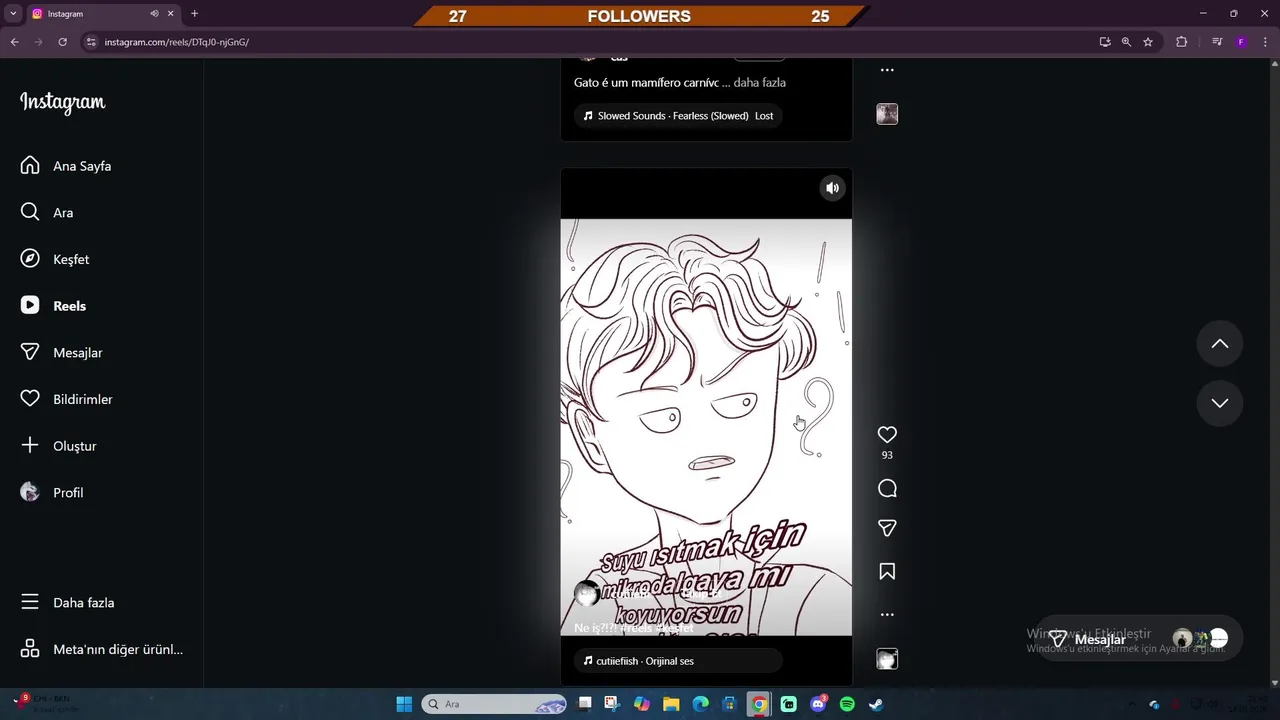Go back in browser history
Viewport: 1280px width, 720px height.
[14, 42]
